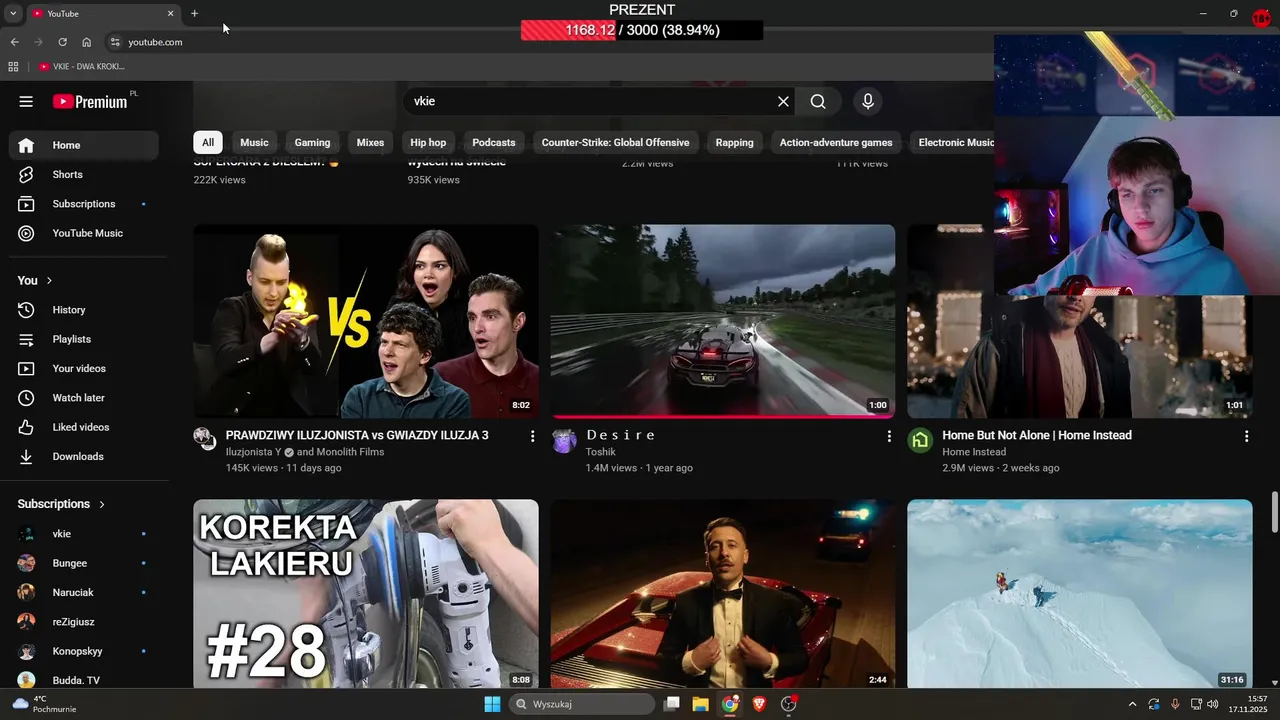Click the Monolith Films channel link
The width and height of the screenshot is (1280, 720).
coord(351,452)
